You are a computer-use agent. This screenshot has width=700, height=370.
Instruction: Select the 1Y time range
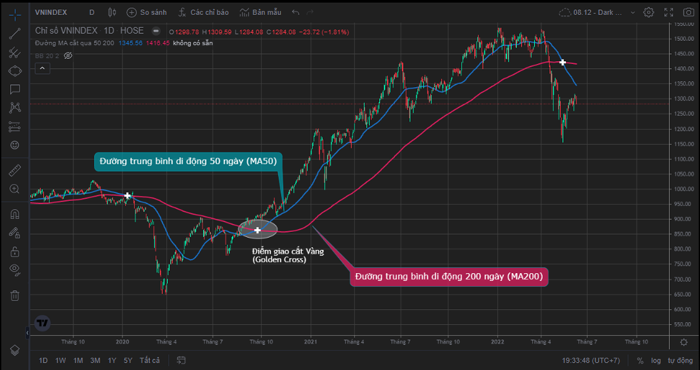click(x=112, y=360)
